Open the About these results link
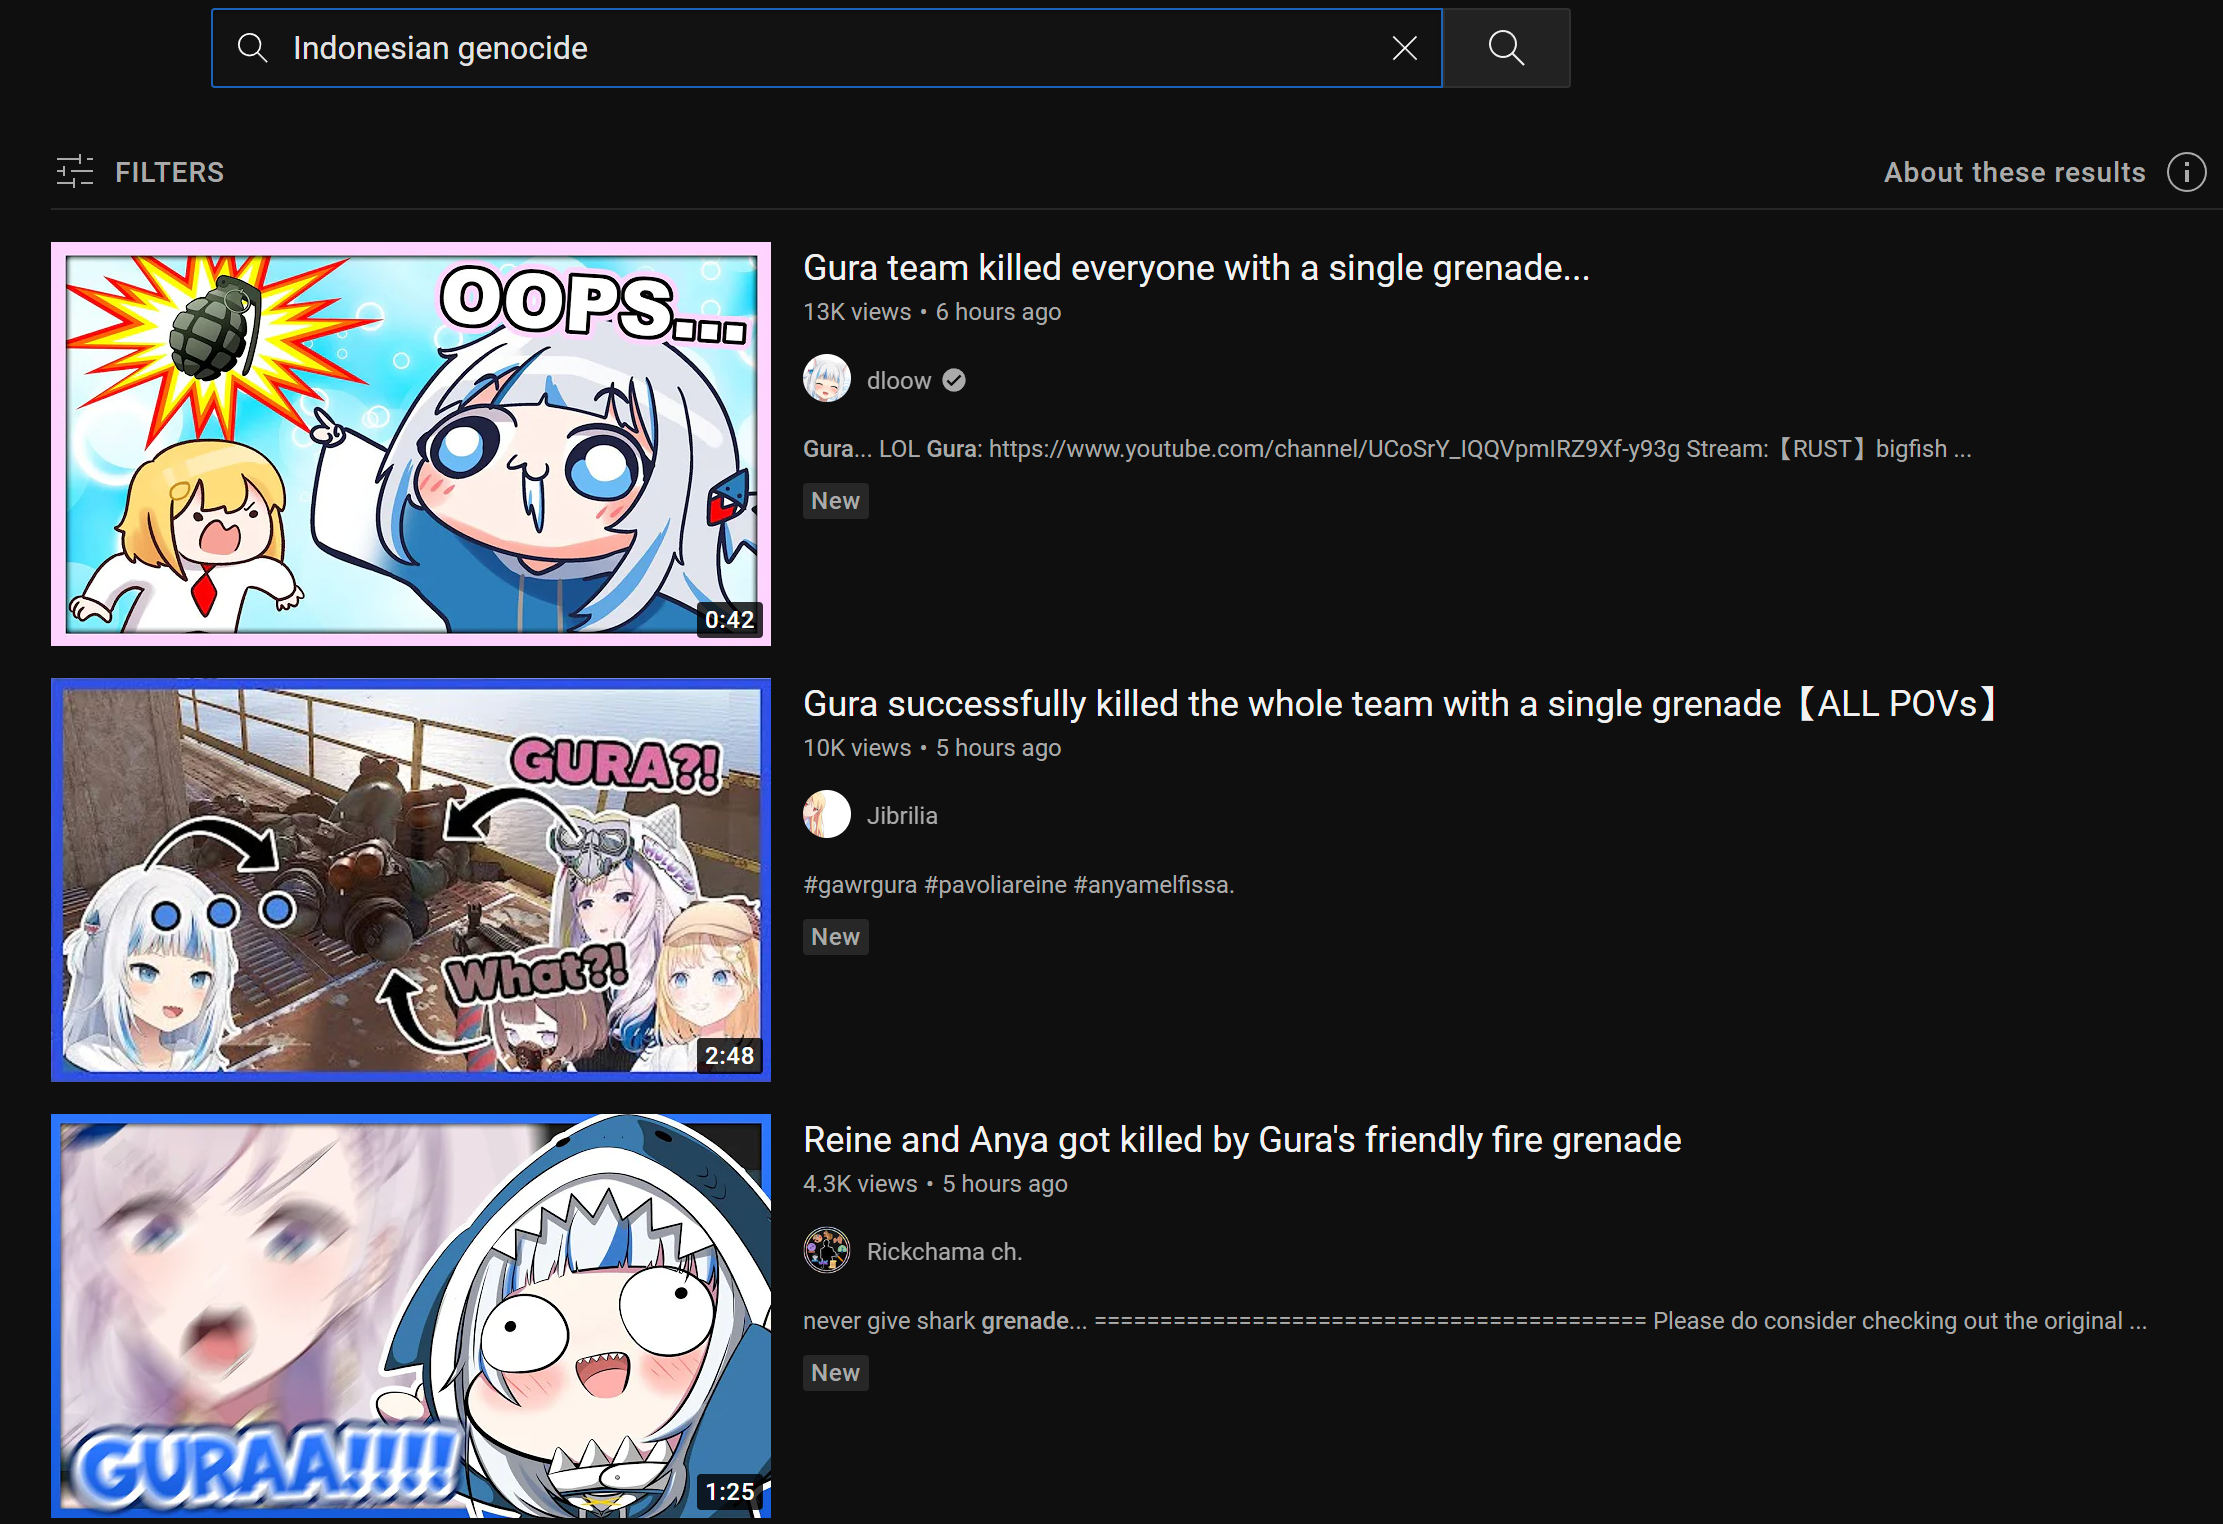This screenshot has width=2223, height=1524. 2014,172
